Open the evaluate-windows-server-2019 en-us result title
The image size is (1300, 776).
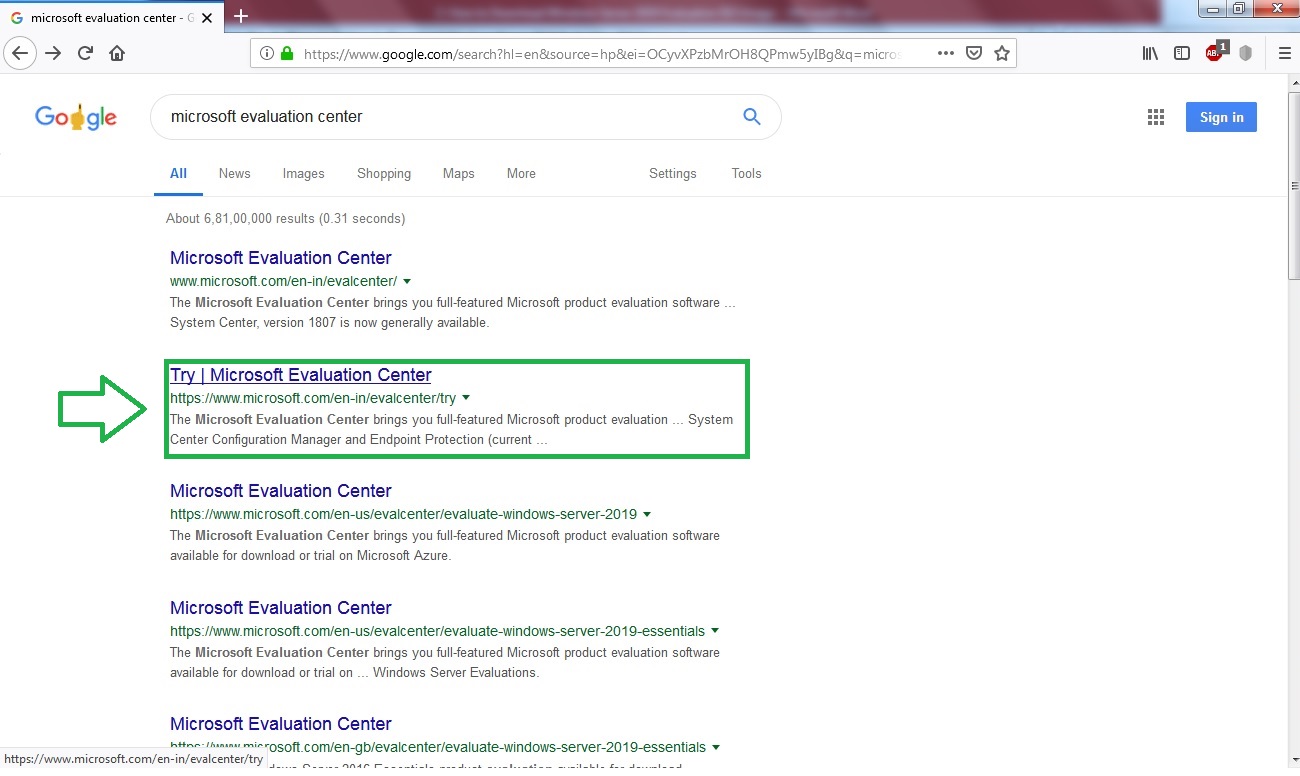[x=280, y=491]
